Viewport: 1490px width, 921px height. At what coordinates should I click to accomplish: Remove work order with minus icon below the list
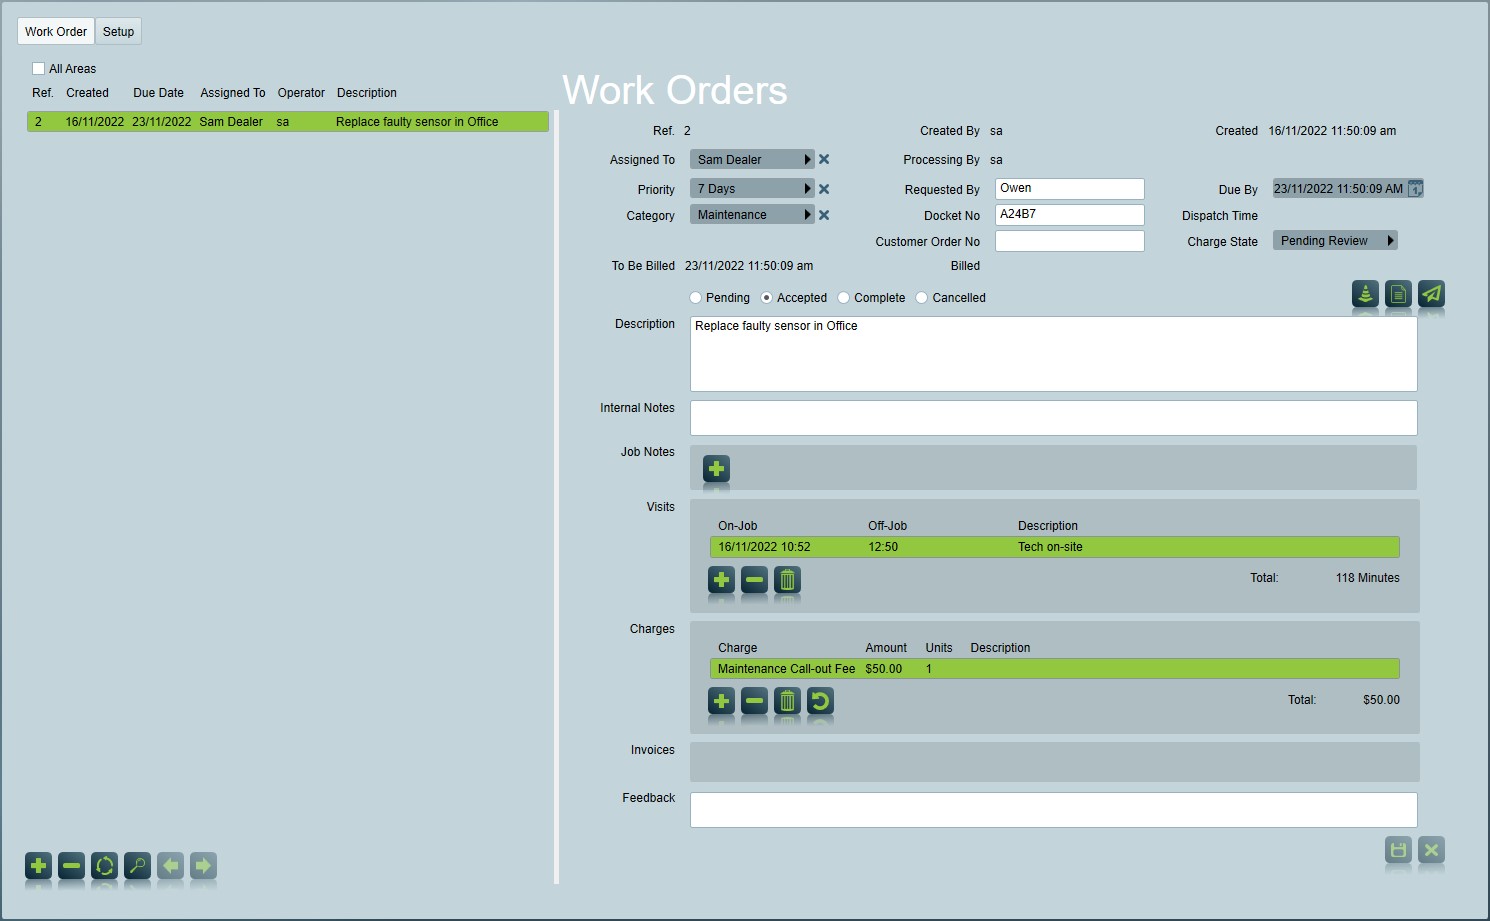(x=71, y=865)
